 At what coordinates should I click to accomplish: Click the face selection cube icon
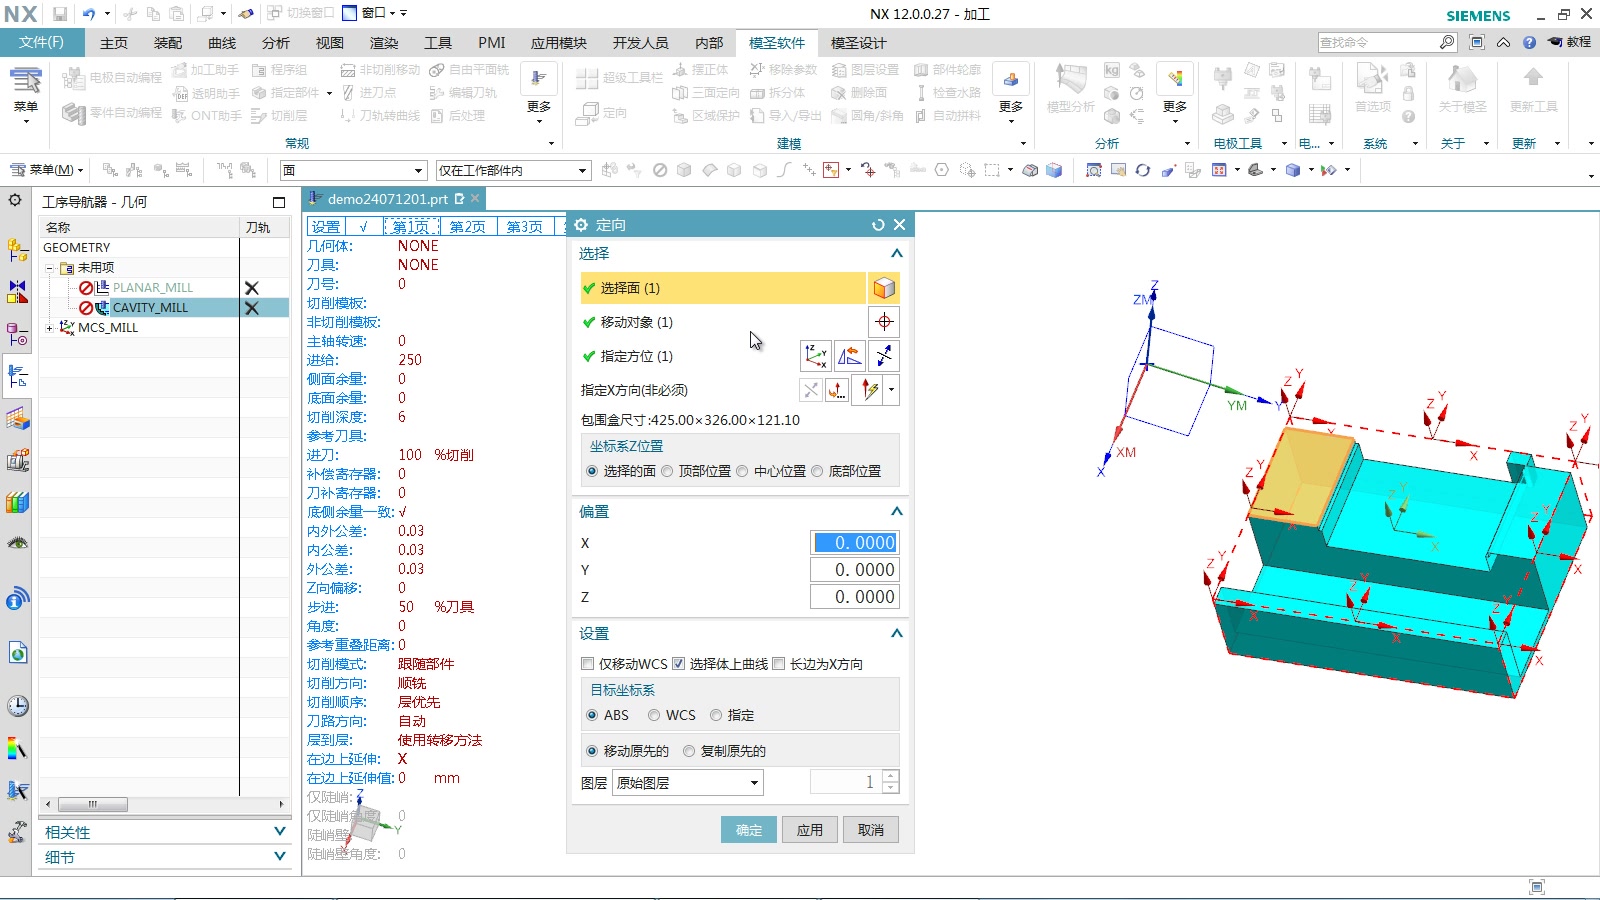pos(884,288)
